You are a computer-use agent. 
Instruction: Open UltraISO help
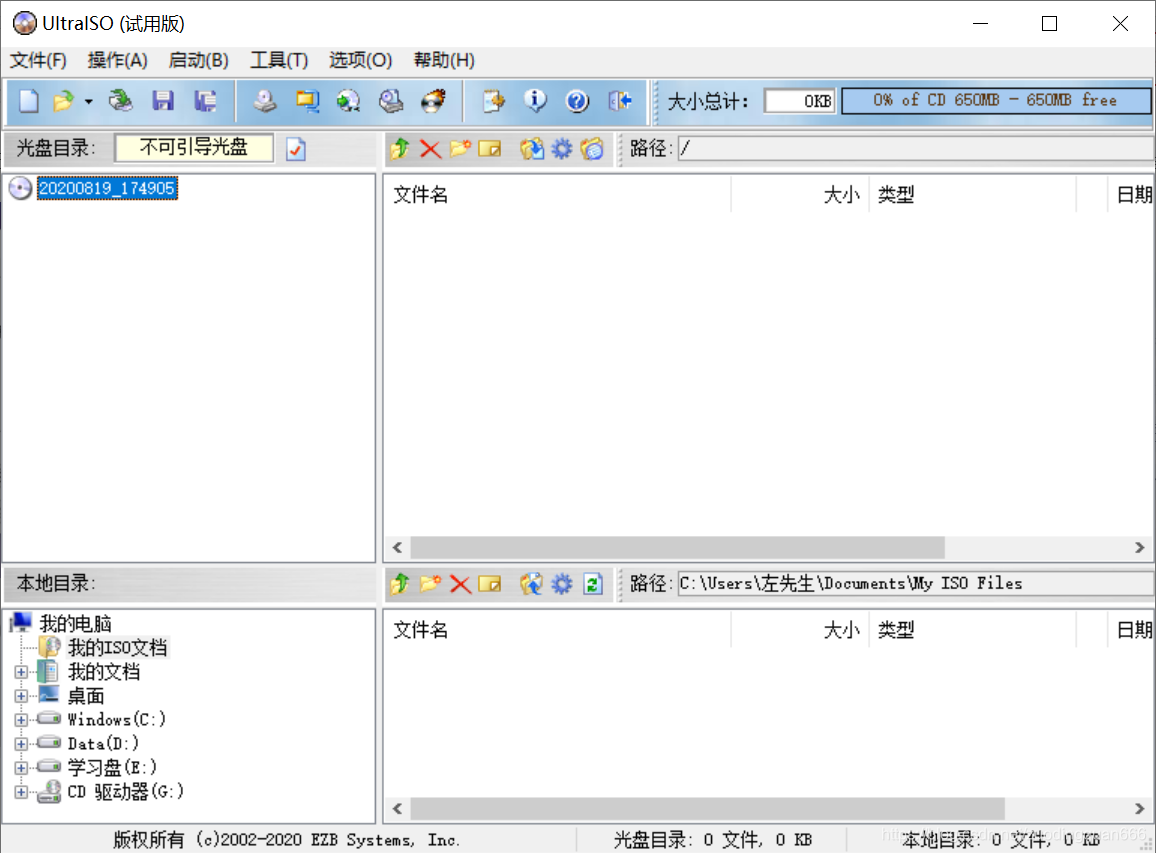578,100
